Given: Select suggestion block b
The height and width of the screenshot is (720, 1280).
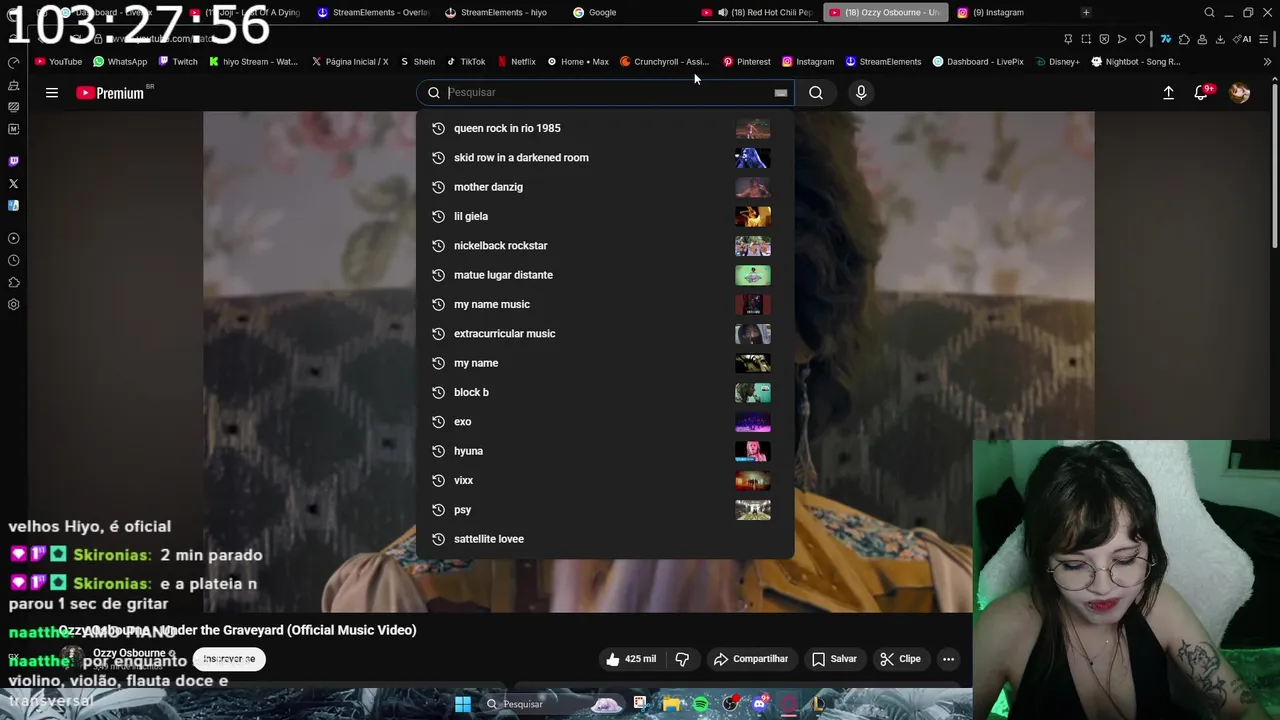Looking at the screenshot, I should coord(605,392).
